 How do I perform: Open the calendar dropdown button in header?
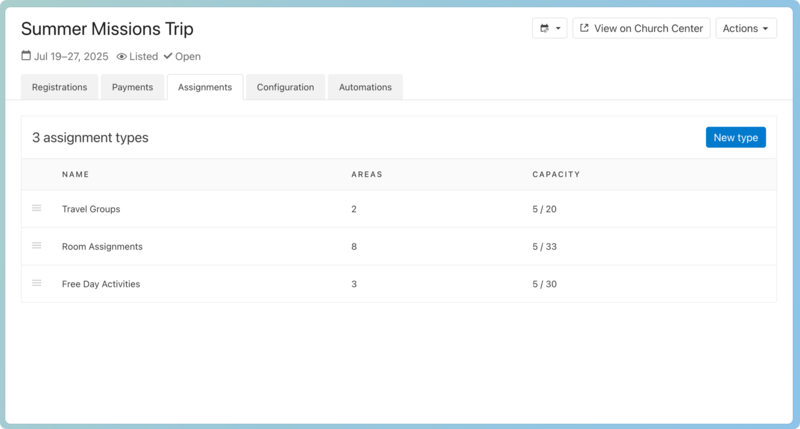pyautogui.click(x=549, y=29)
